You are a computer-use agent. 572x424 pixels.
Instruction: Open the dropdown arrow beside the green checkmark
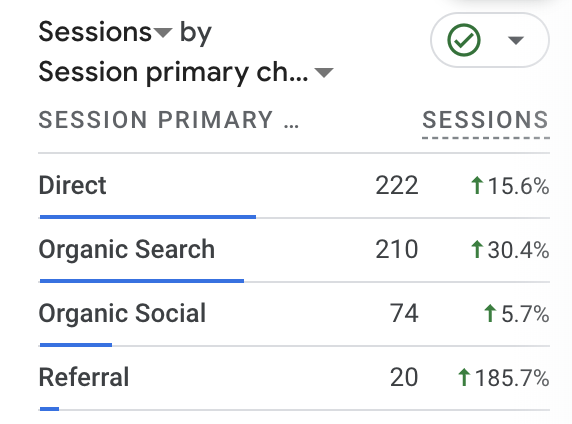(x=516, y=40)
